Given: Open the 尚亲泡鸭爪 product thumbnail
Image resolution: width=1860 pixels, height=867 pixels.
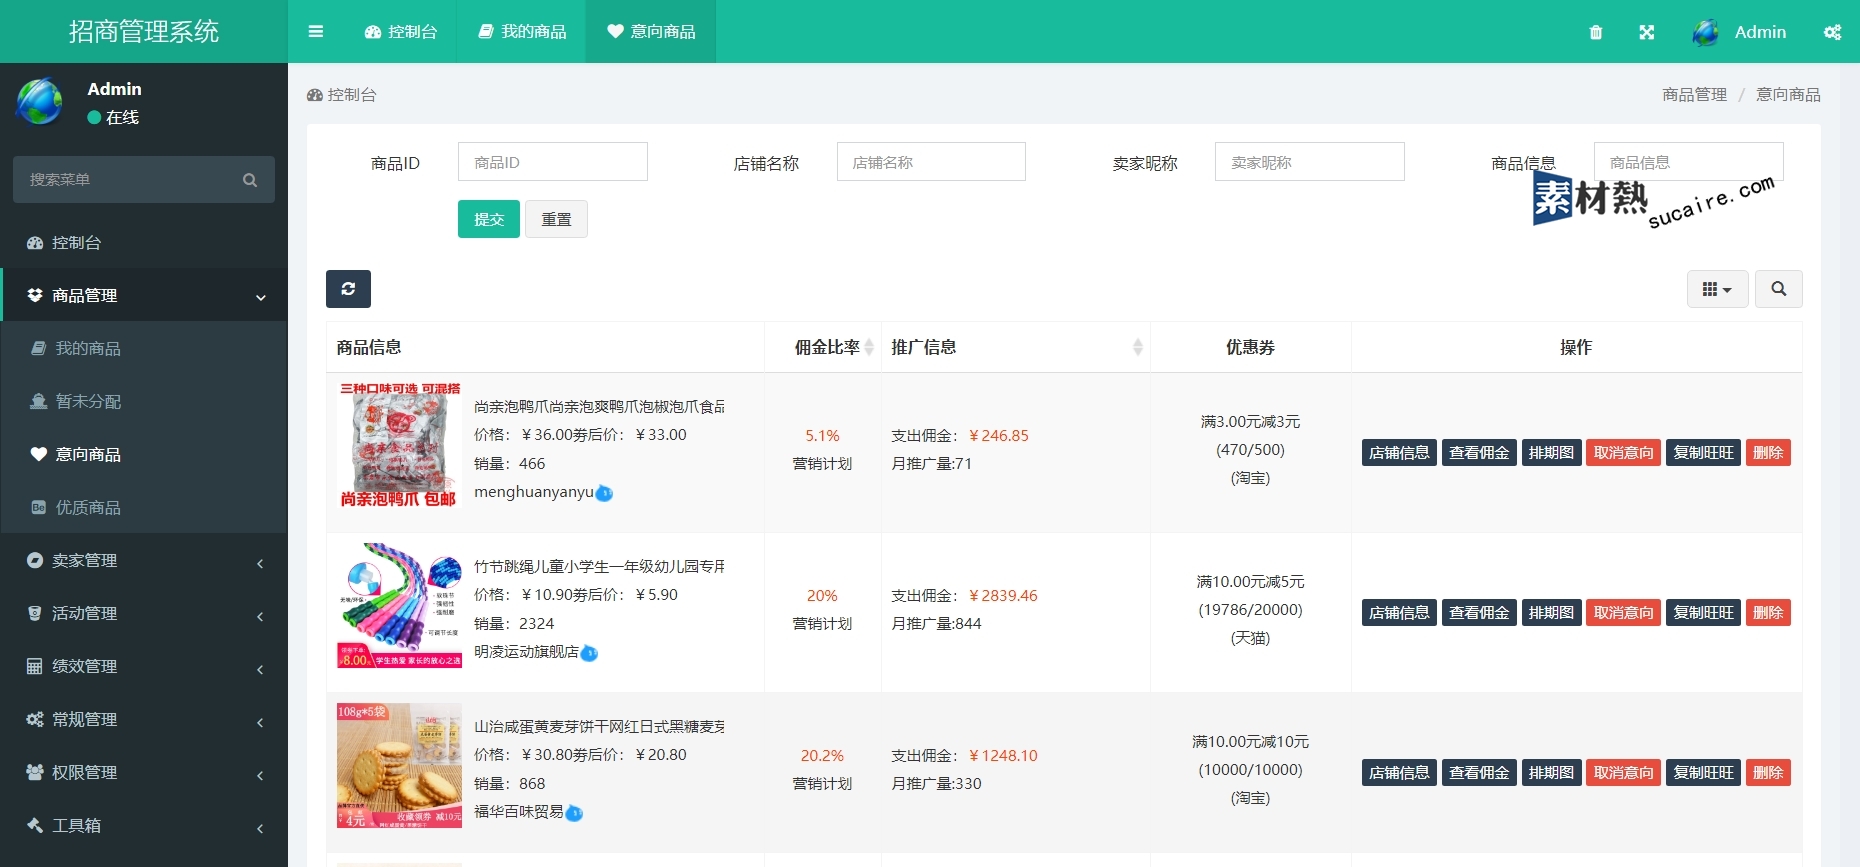Looking at the screenshot, I should [399, 445].
